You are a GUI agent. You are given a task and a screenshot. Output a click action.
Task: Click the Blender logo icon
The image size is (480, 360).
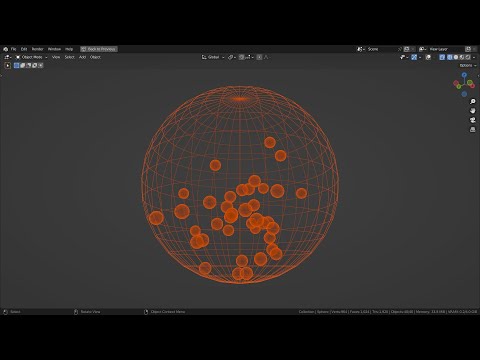[6, 49]
